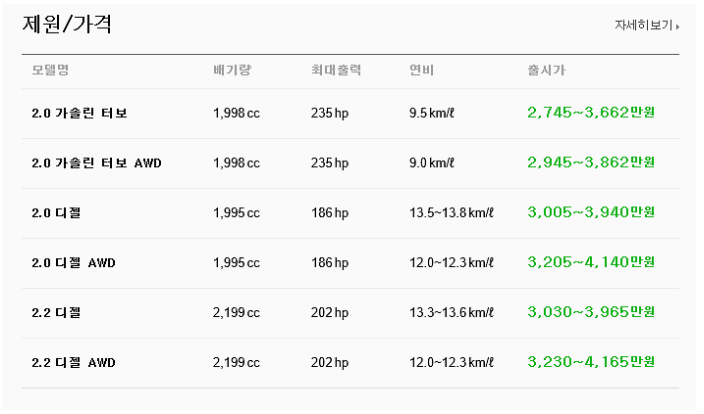The image size is (704, 414).
Task: Click the 3,230~4,165만원 price
Action: [x=591, y=362]
